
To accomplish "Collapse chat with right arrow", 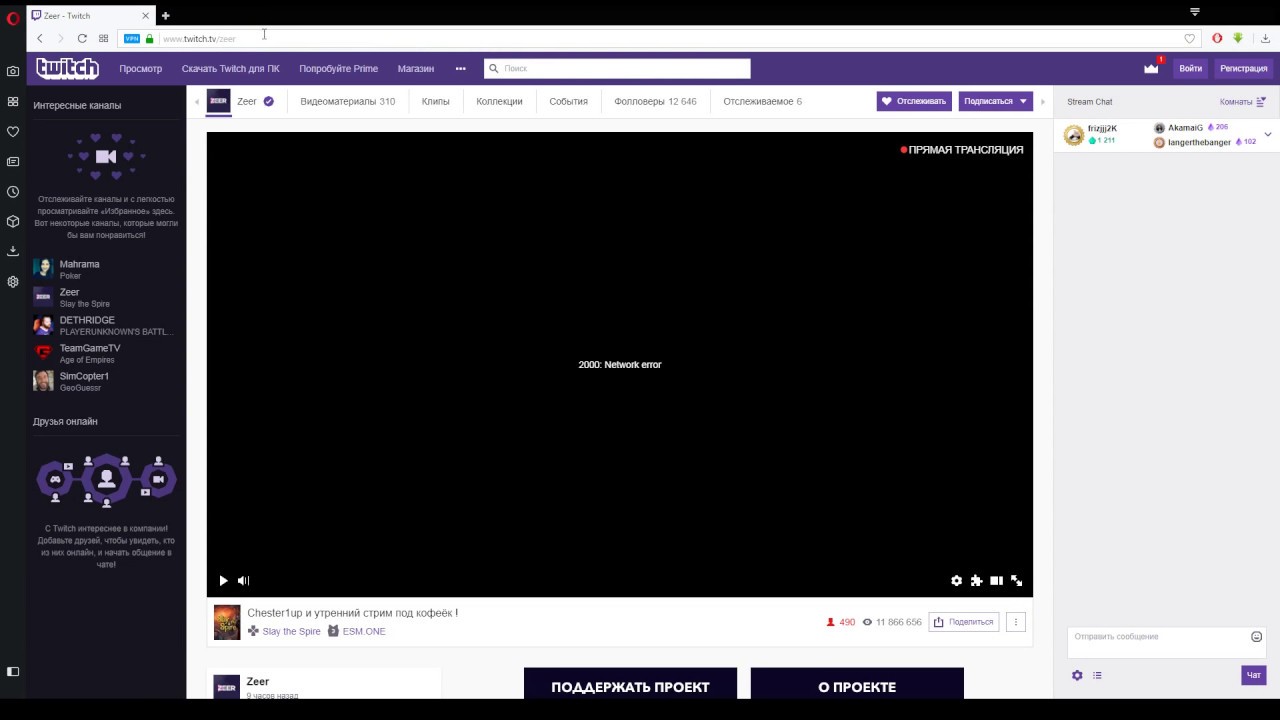I will point(1043,101).
